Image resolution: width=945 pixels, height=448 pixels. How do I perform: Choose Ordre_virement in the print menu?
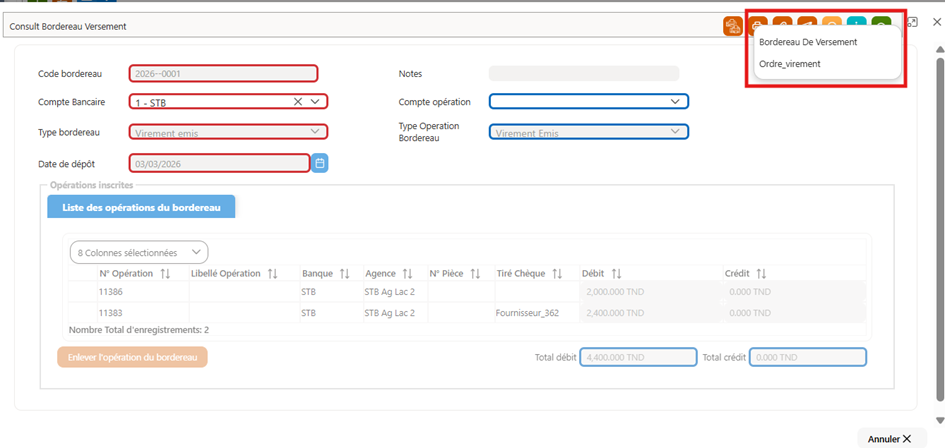(x=790, y=63)
